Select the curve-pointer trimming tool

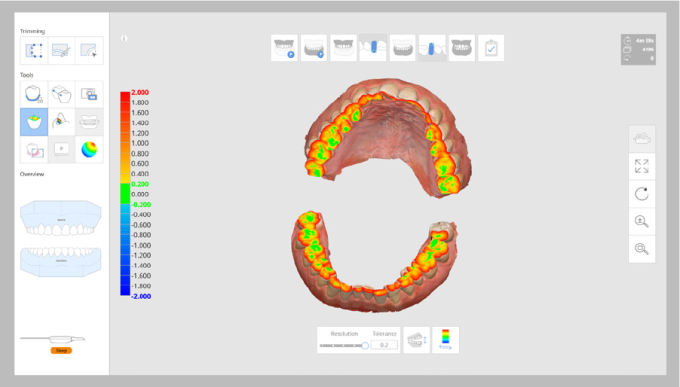pos(89,51)
